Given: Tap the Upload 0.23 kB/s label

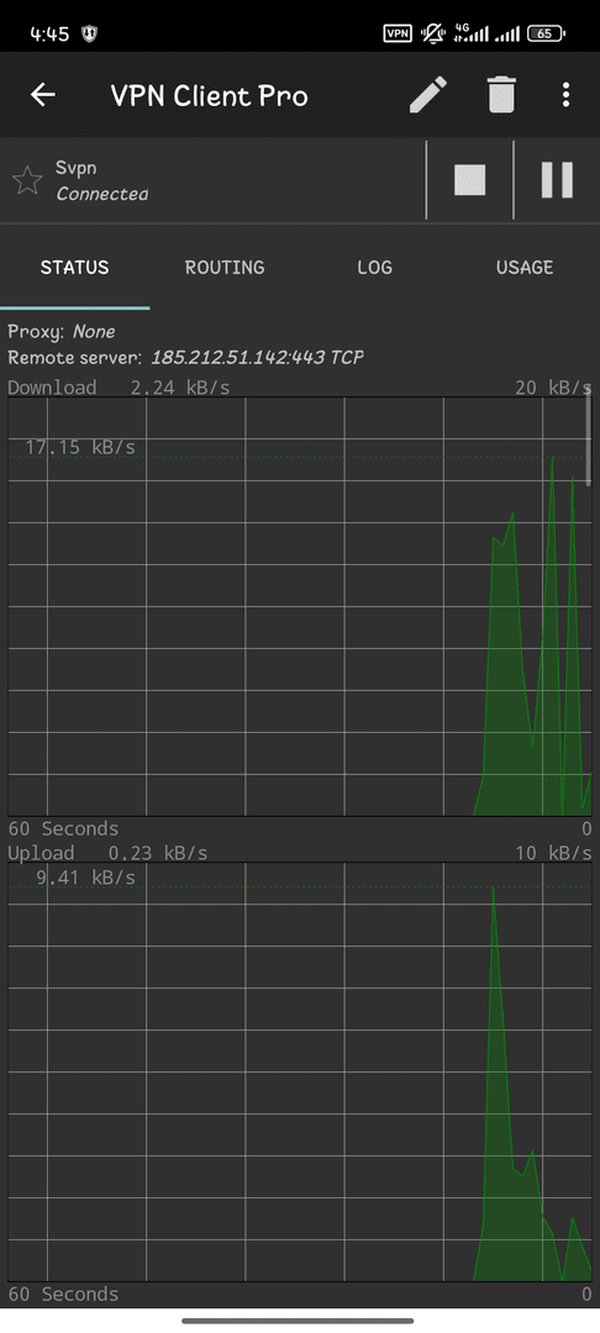Looking at the screenshot, I should (108, 853).
